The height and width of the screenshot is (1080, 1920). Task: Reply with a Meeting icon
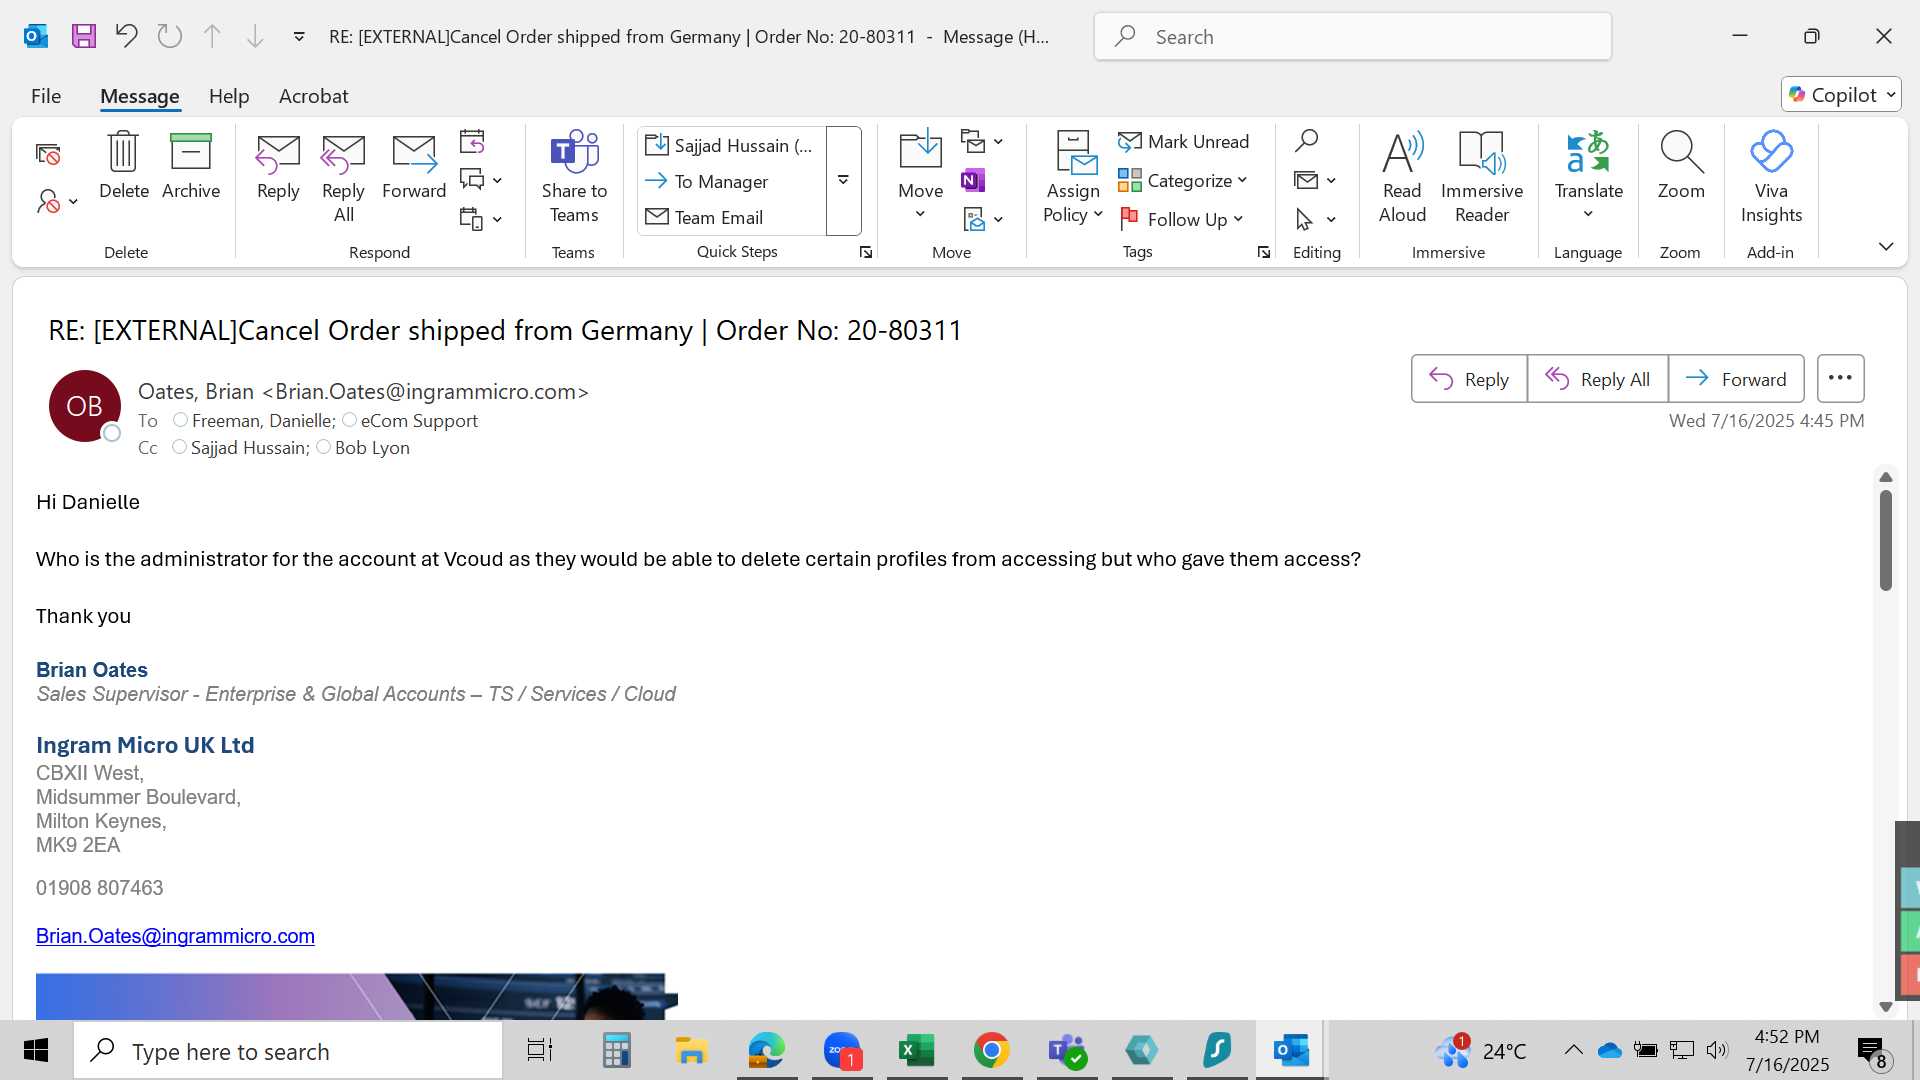pyautogui.click(x=472, y=142)
